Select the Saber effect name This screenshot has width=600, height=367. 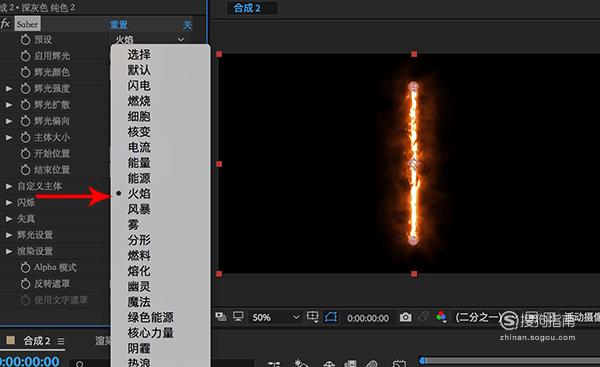(x=28, y=24)
